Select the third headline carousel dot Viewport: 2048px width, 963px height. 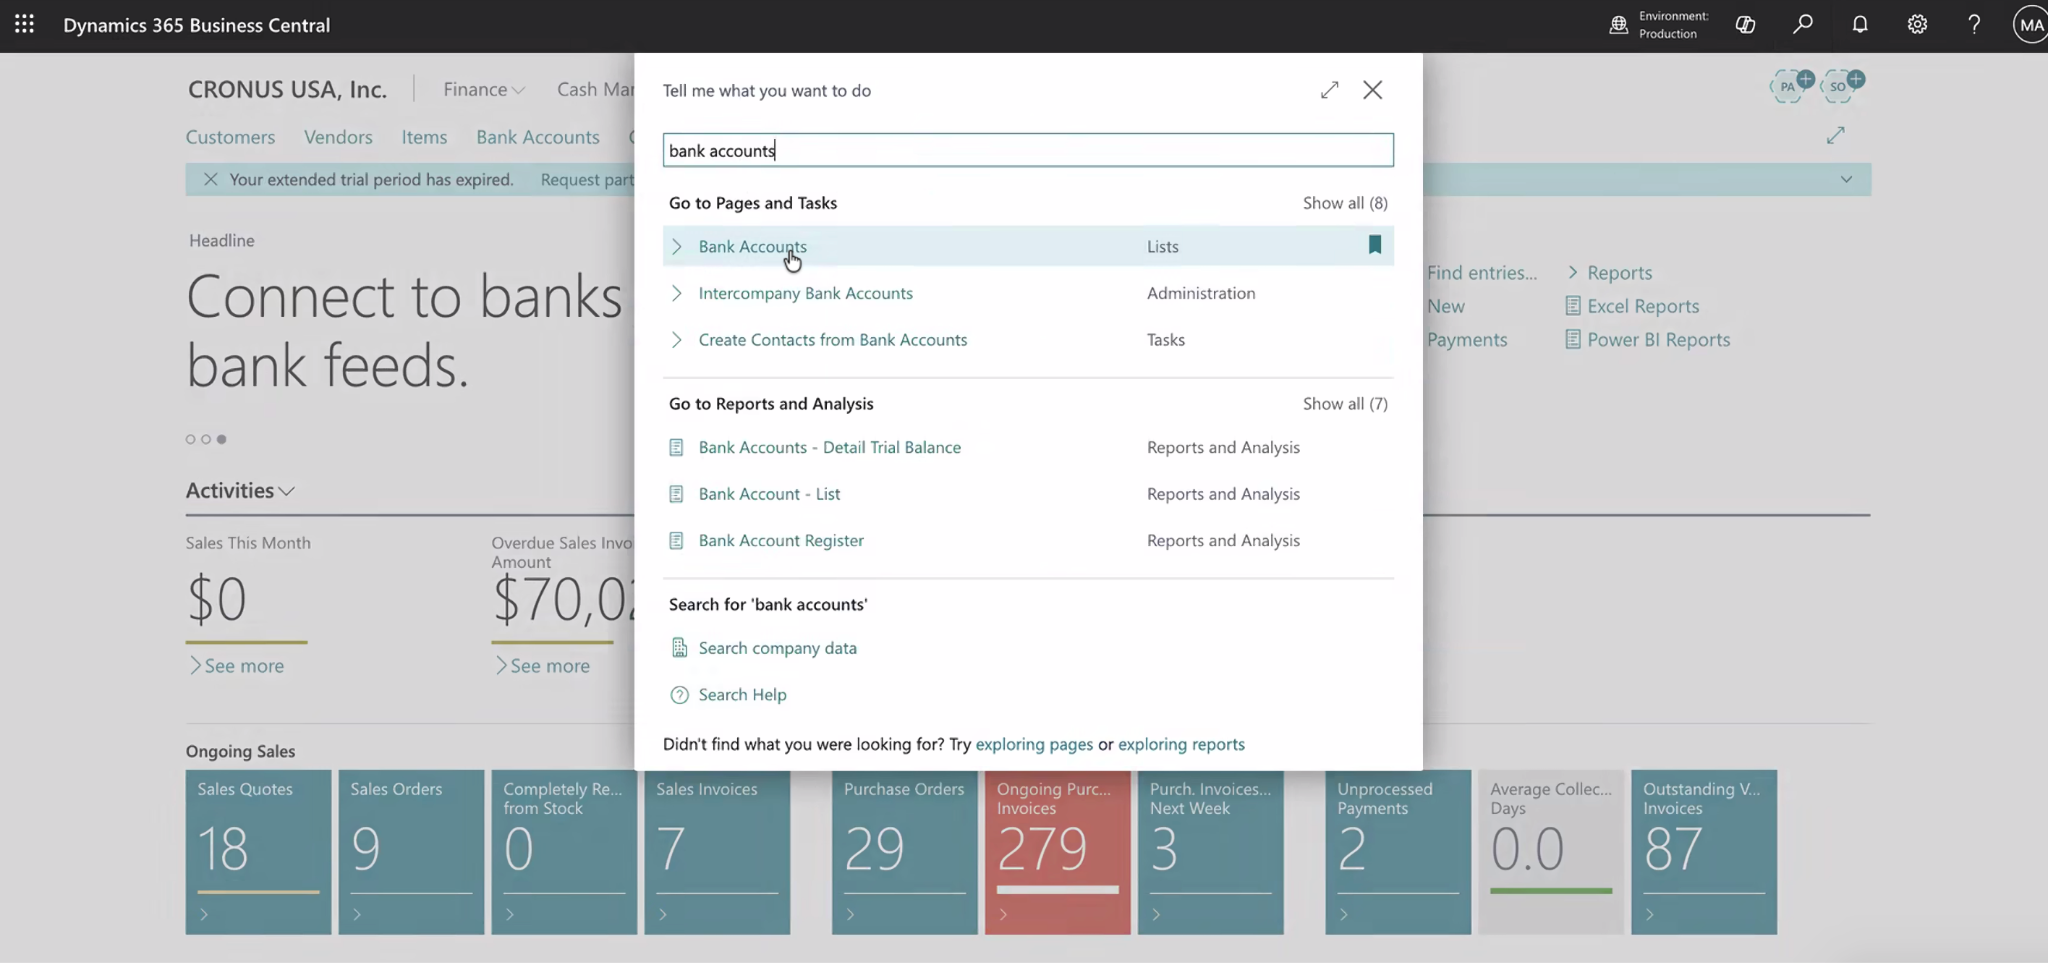tap(222, 439)
